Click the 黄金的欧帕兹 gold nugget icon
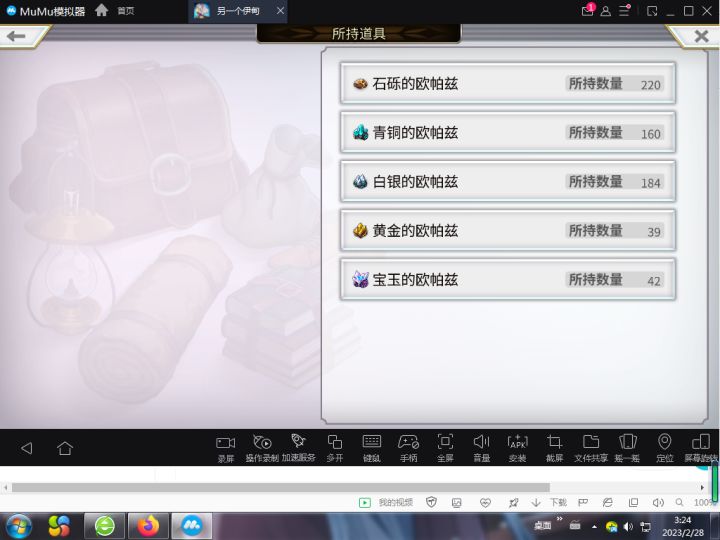720x540 pixels. (x=360, y=231)
